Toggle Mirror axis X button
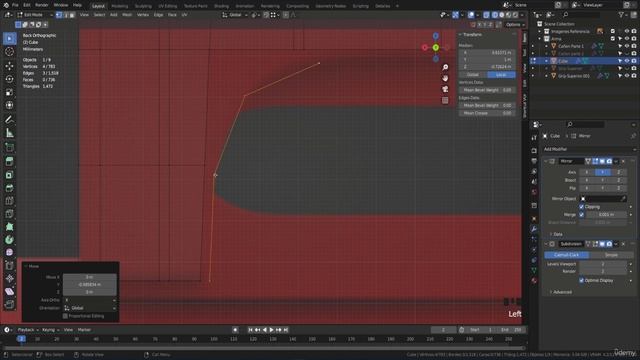The image size is (640, 360). coord(587,172)
